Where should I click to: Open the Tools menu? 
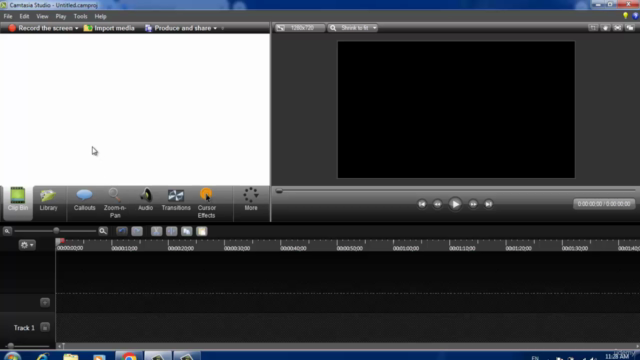click(80, 16)
